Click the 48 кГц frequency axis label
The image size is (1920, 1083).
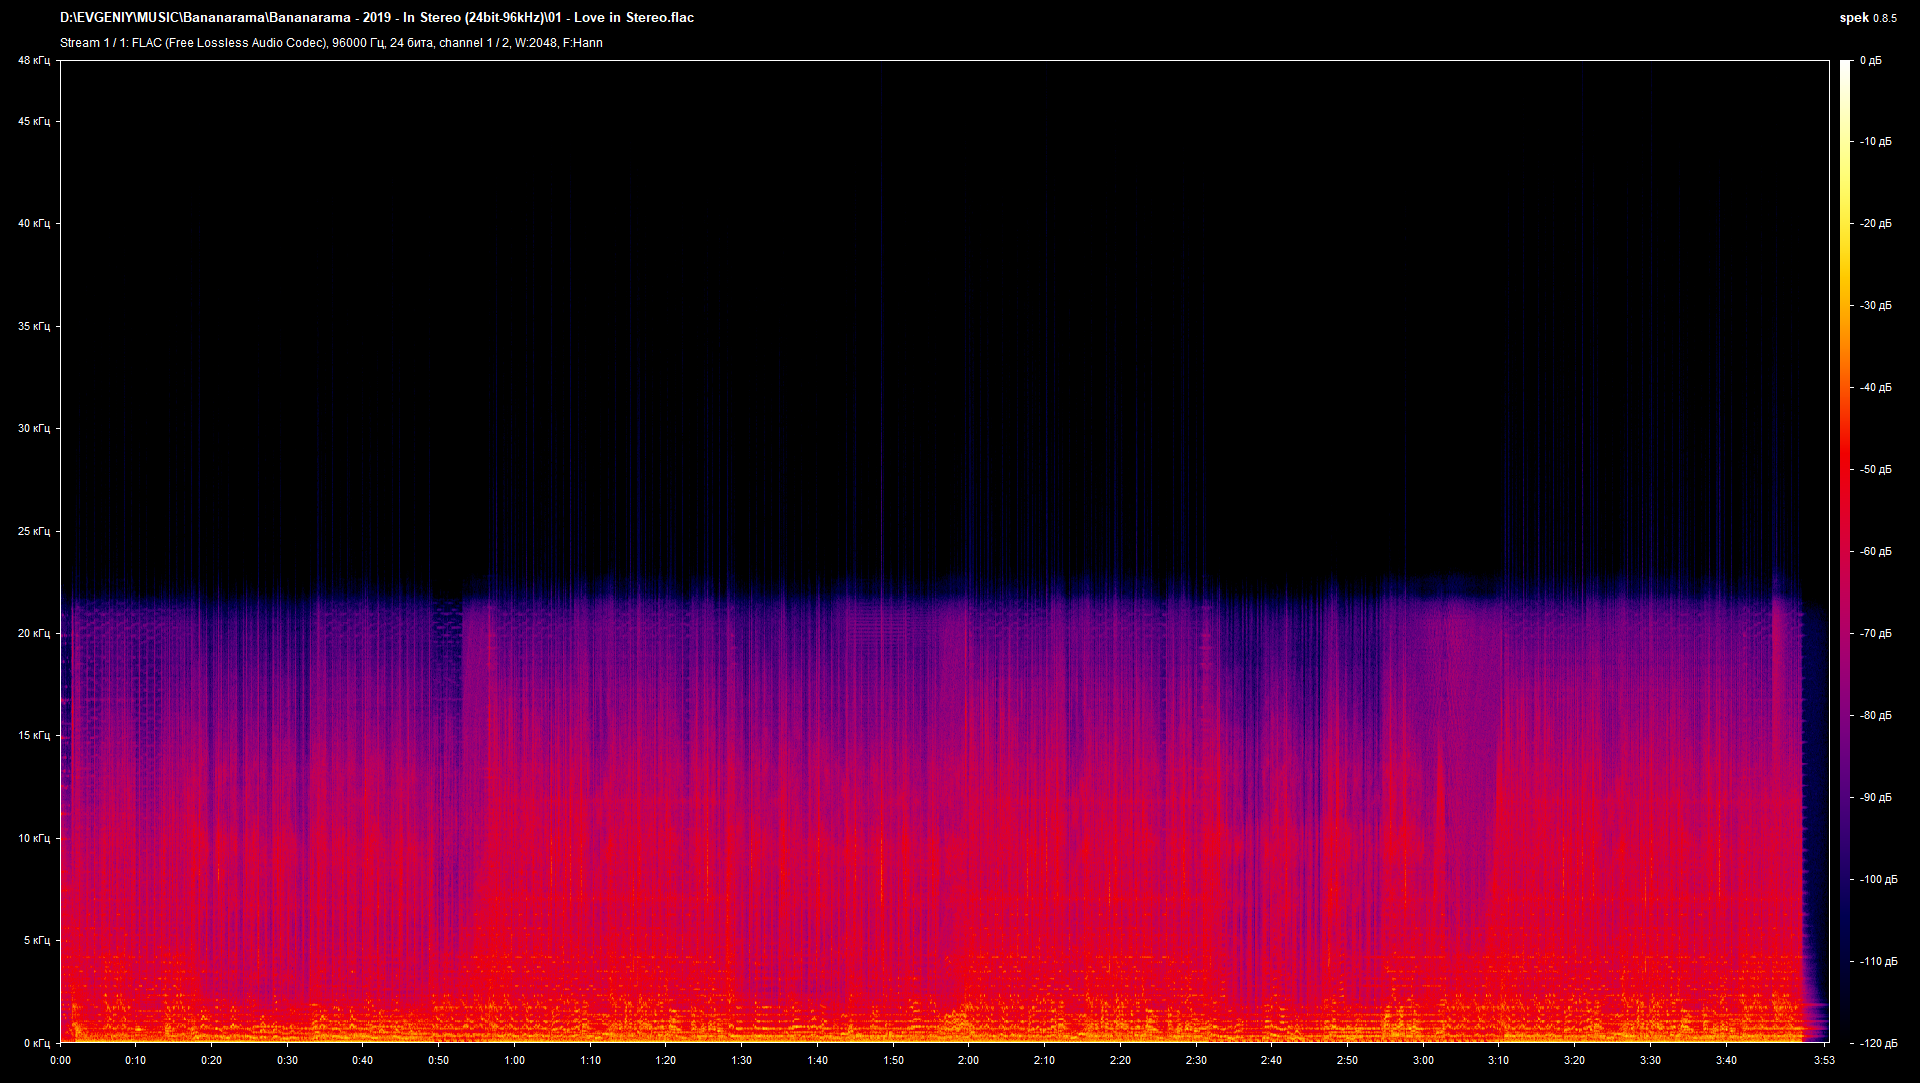35,60
